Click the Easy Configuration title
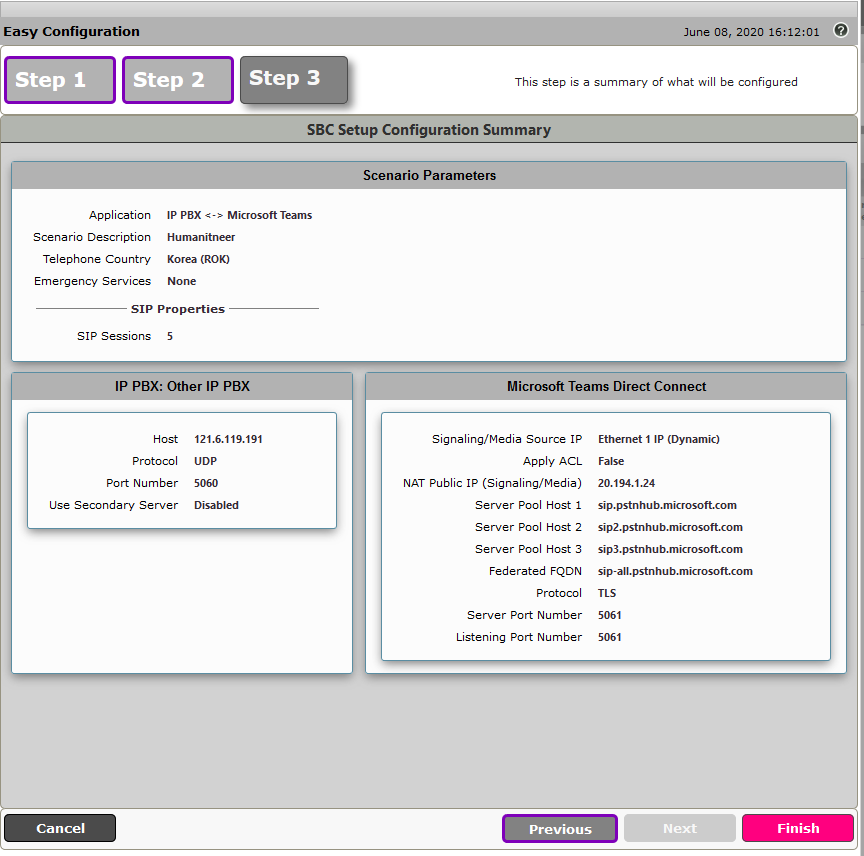864x856 pixels. click(x=71, y=31)
